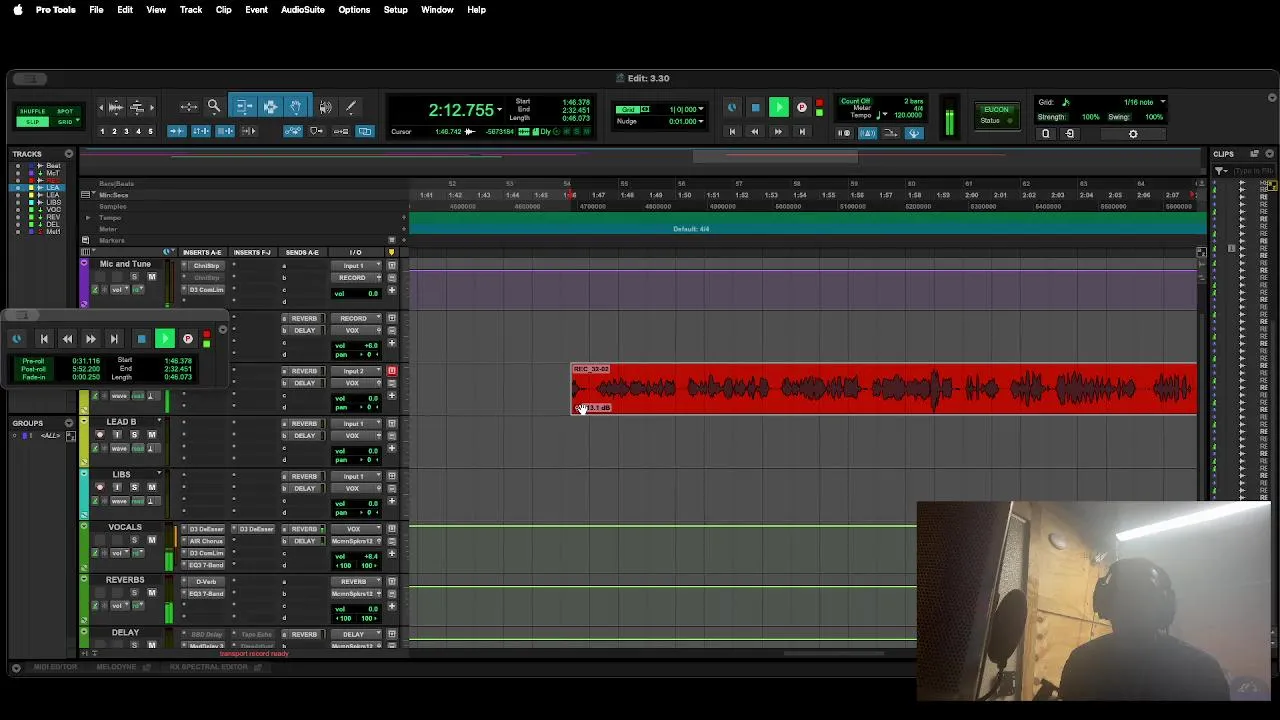This screenshot has height=720, width=1280.
Task: Open Input 2 selector on recording track
Action: (x=354, y=371)
